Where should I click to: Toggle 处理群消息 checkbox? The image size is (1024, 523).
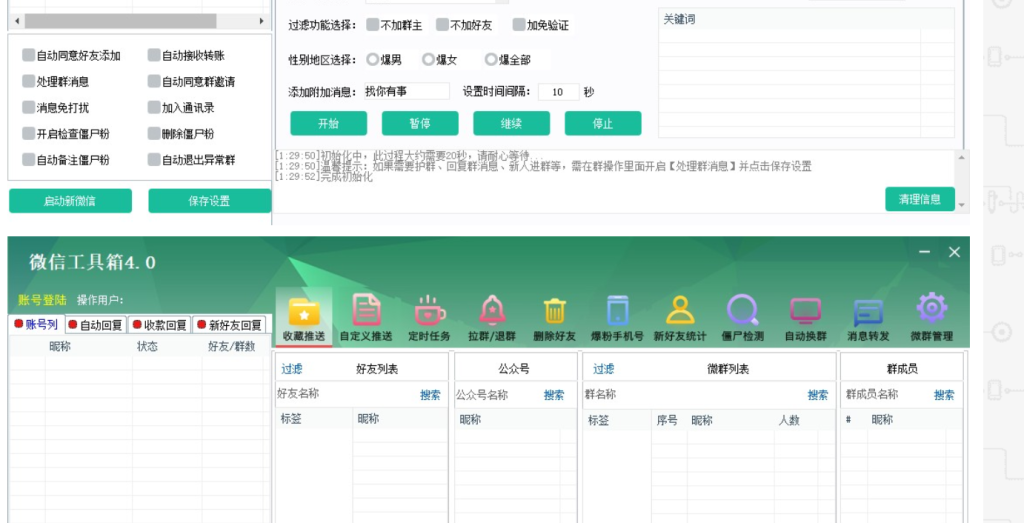tap(28, 82)
